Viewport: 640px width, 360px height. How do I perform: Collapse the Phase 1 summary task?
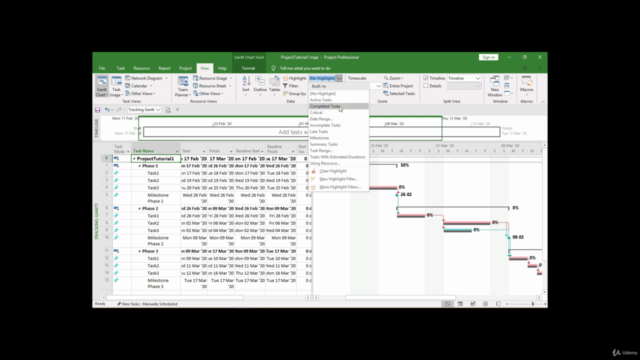click(139, 166)
